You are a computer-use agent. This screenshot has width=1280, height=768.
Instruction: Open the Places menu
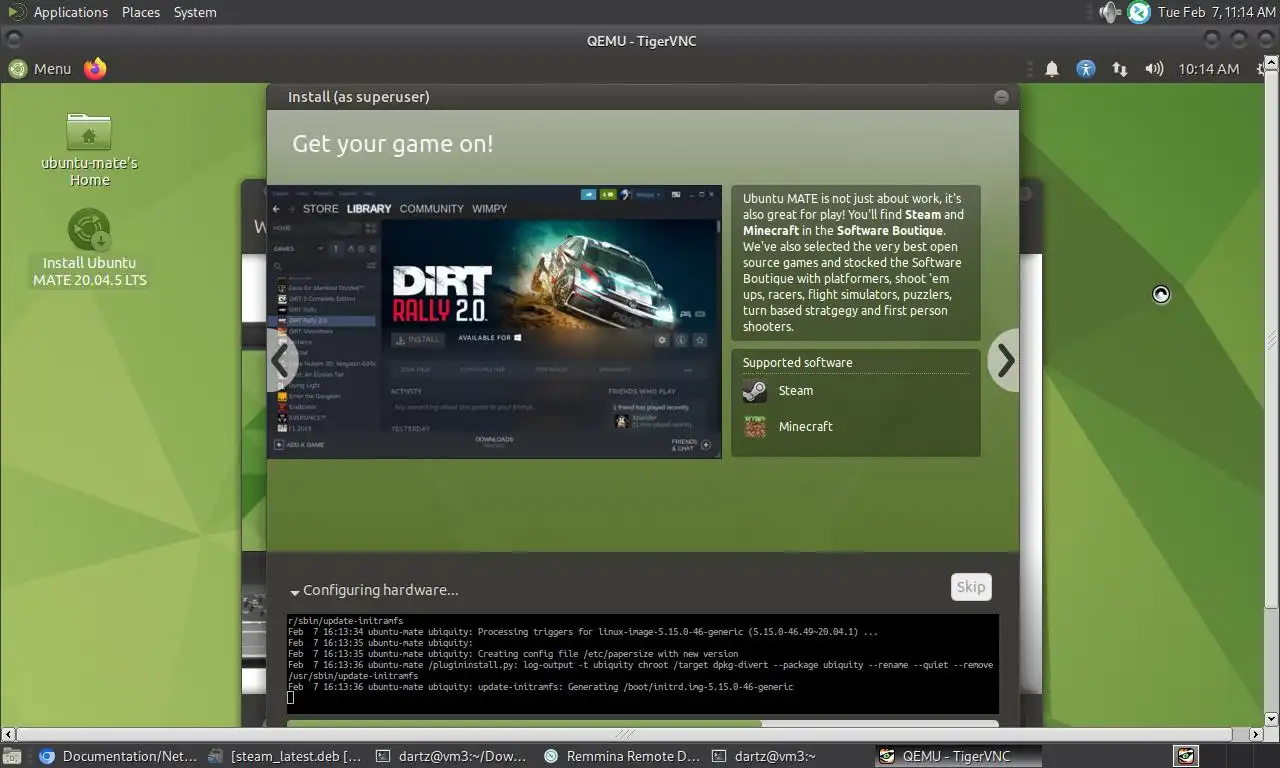[x=141, y=12]
